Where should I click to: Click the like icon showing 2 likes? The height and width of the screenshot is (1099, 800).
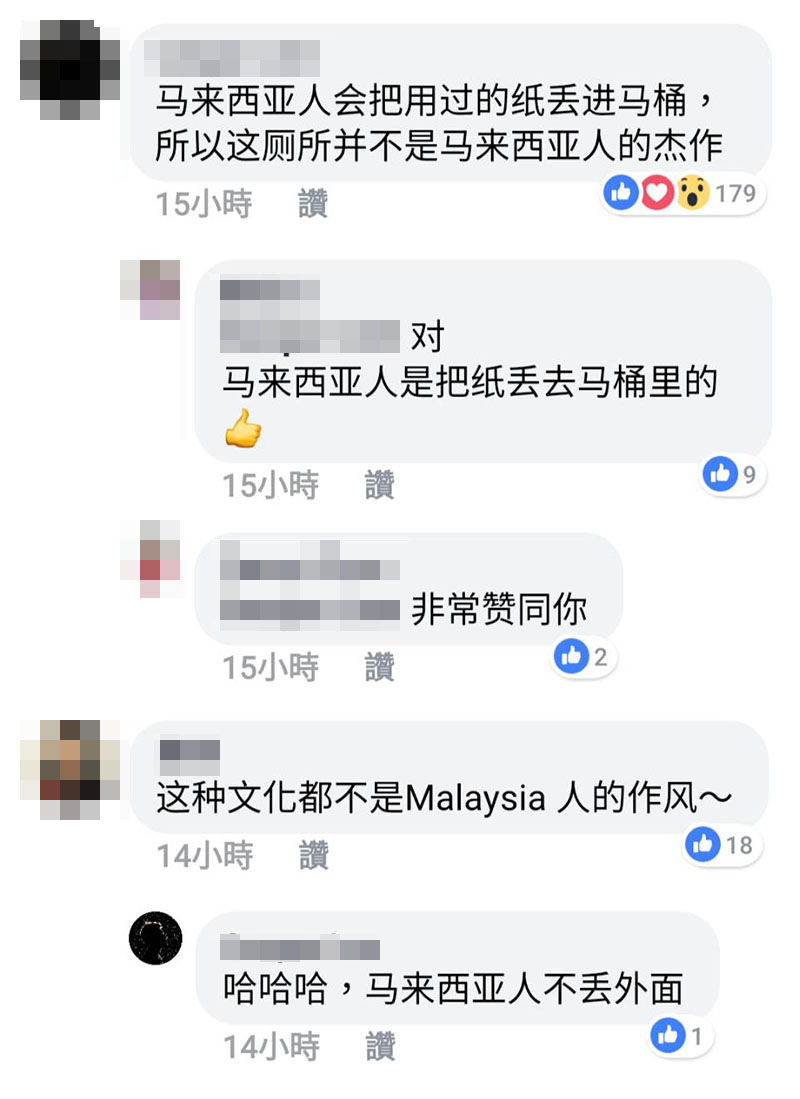point(571,656)
